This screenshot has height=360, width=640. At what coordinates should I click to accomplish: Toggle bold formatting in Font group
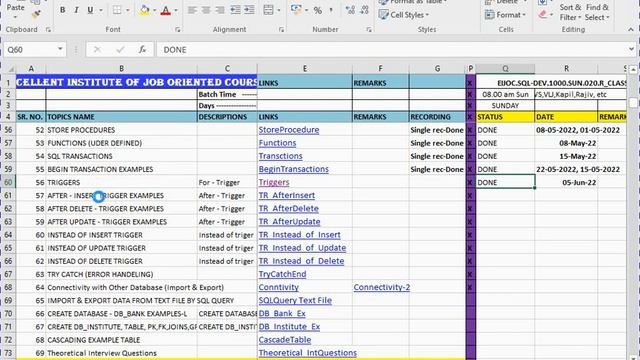coord(62,10)
